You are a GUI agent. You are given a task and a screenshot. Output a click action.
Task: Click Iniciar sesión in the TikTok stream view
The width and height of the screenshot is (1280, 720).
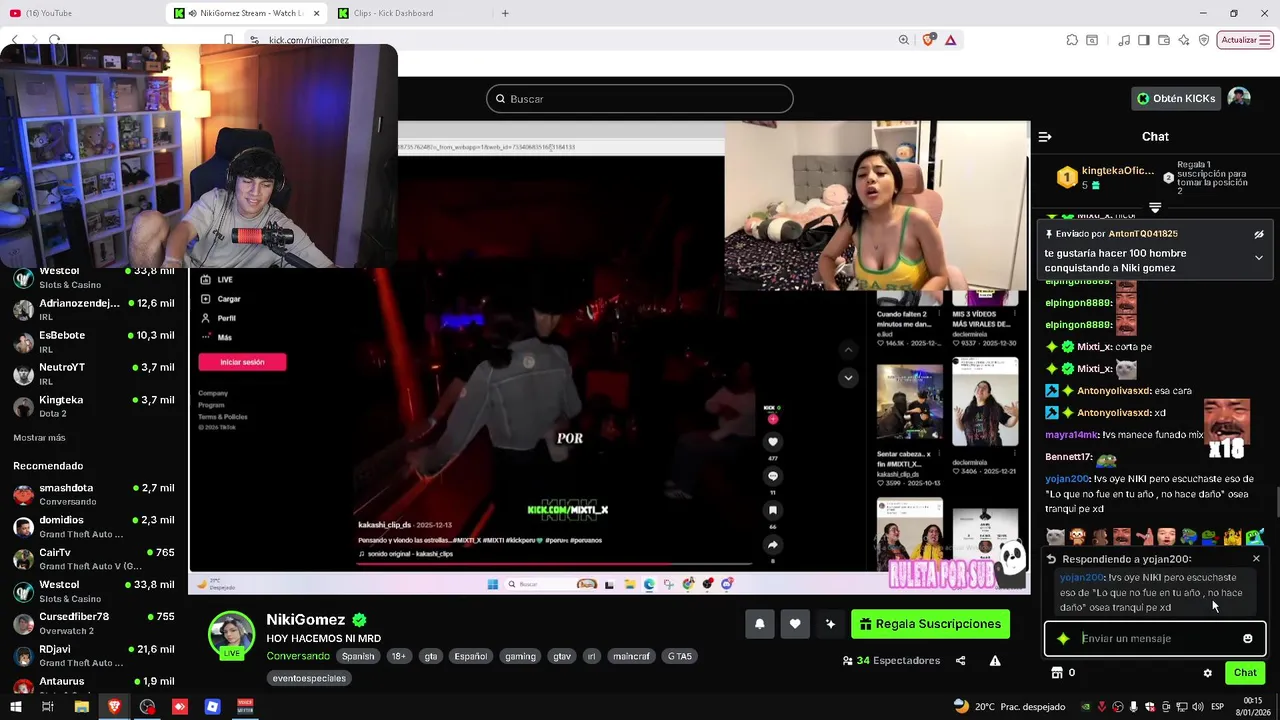coord(242,362)
